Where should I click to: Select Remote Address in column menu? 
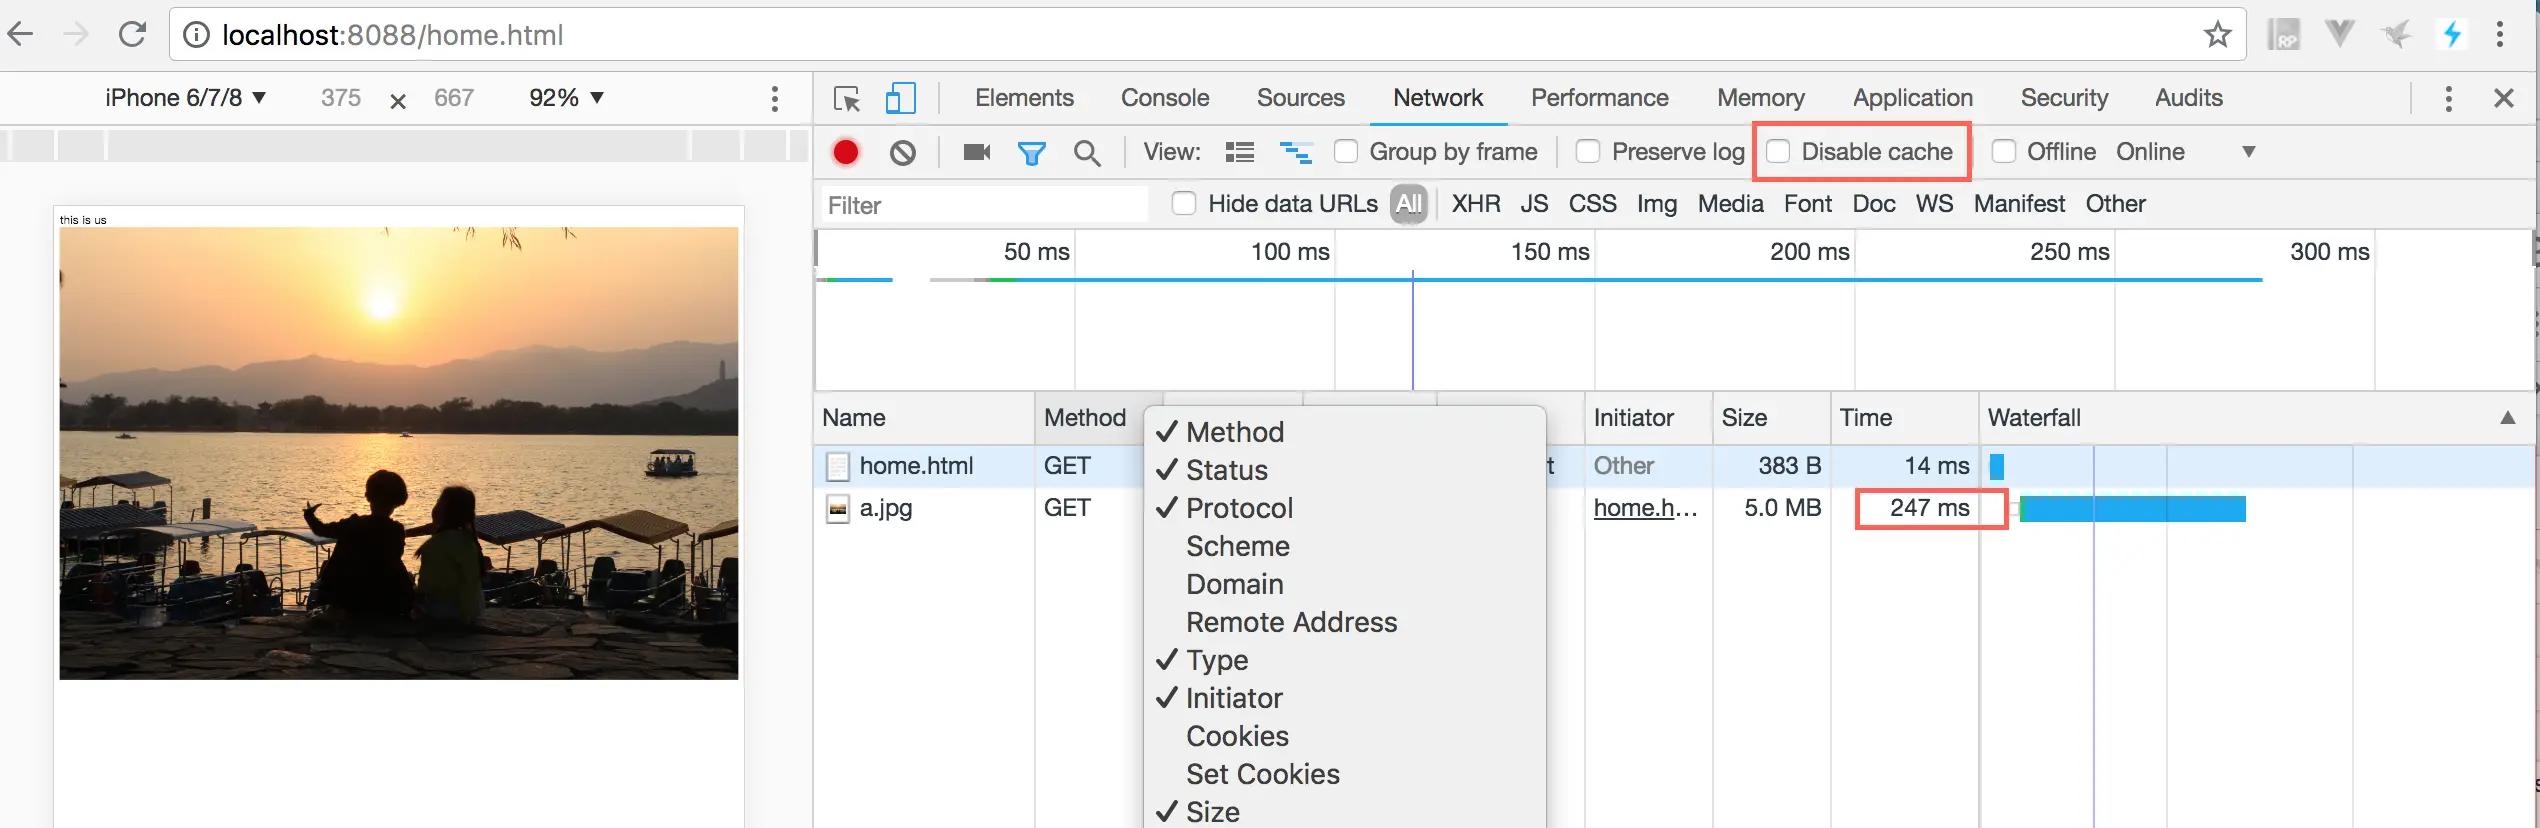coord(1291,622)
